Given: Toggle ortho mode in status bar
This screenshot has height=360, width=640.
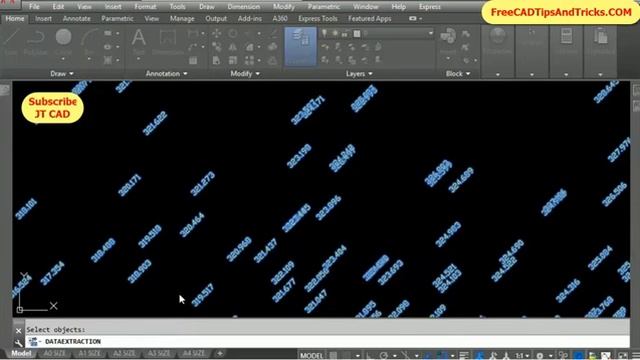Looking at the screenshot, I should [369, 356].
